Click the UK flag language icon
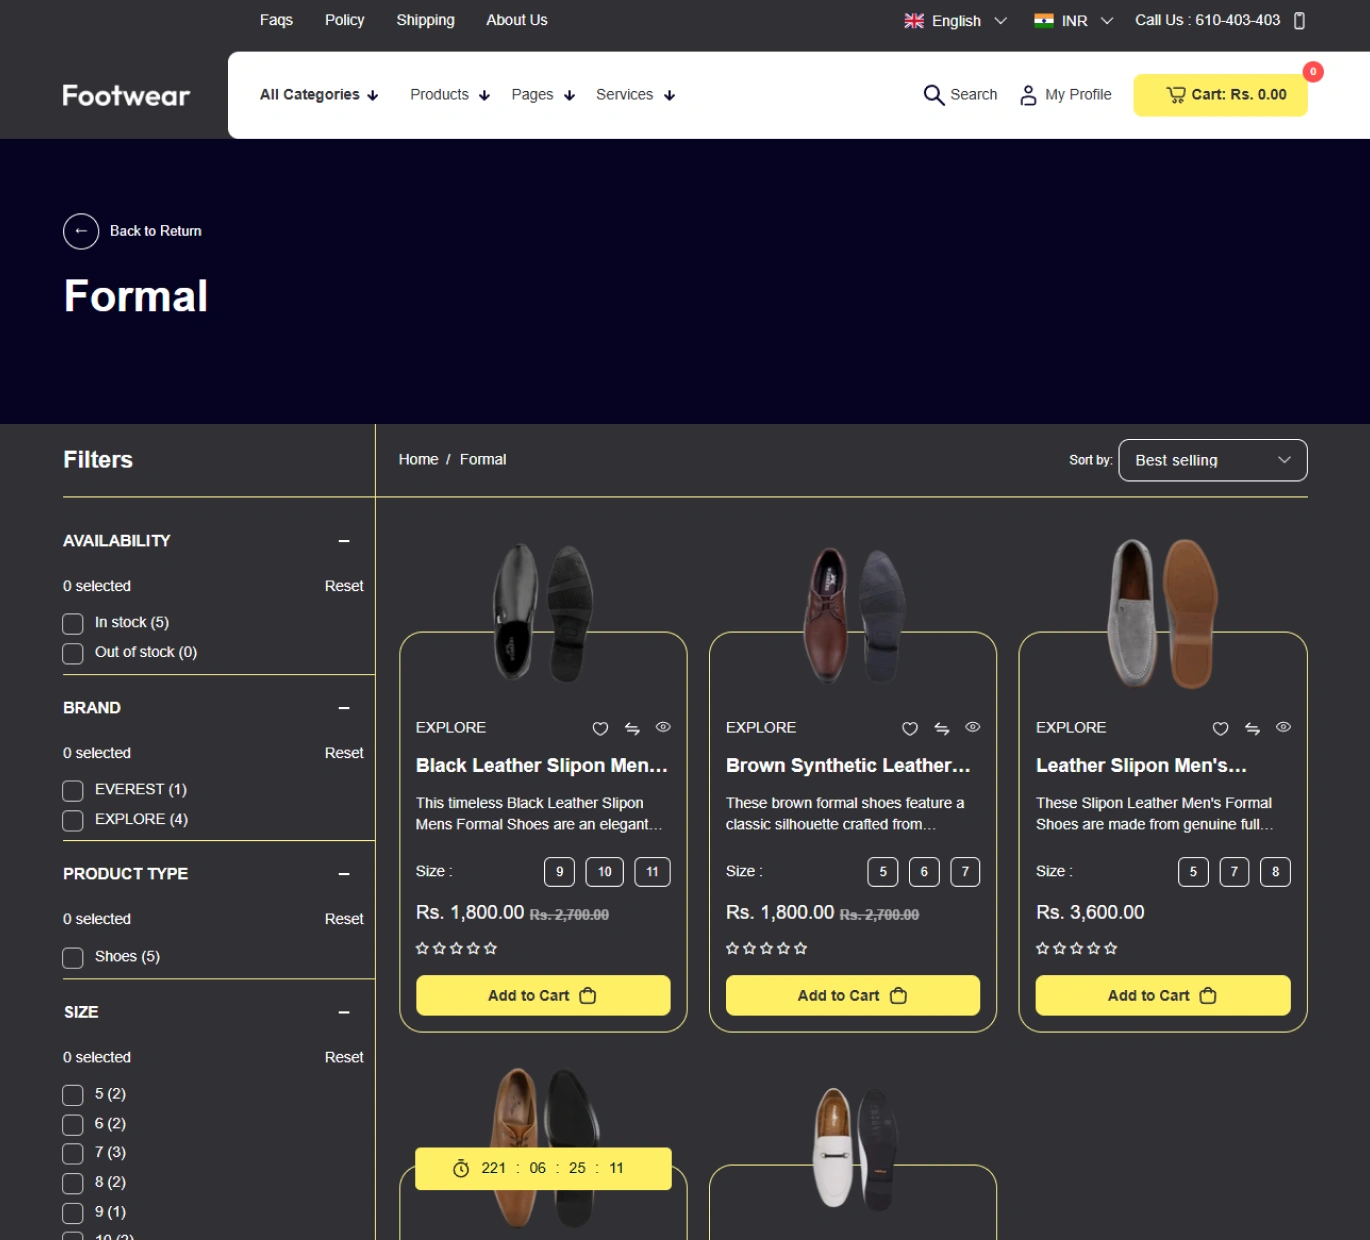This screenshot has height=1240, width=1370. click(x=914, y=21)
